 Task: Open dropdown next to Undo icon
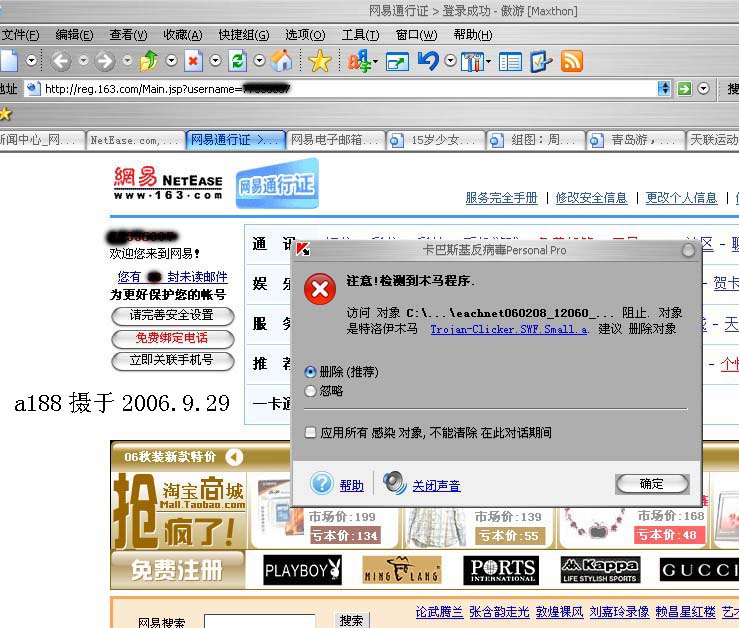(x=451, y=60)
